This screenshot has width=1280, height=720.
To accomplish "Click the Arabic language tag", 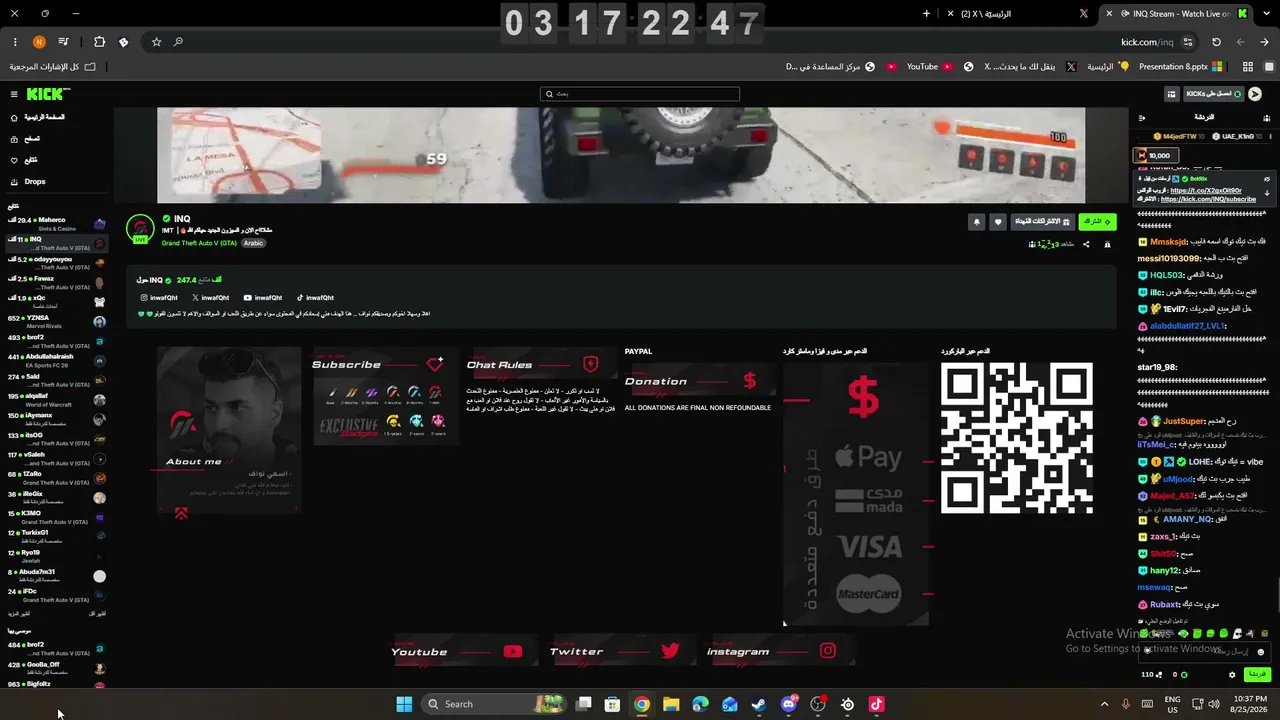I will [253, 243].
